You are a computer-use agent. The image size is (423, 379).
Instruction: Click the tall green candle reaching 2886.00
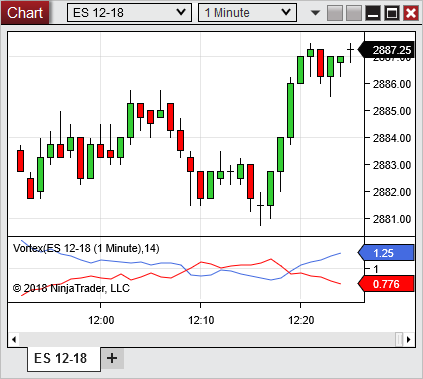290,110
